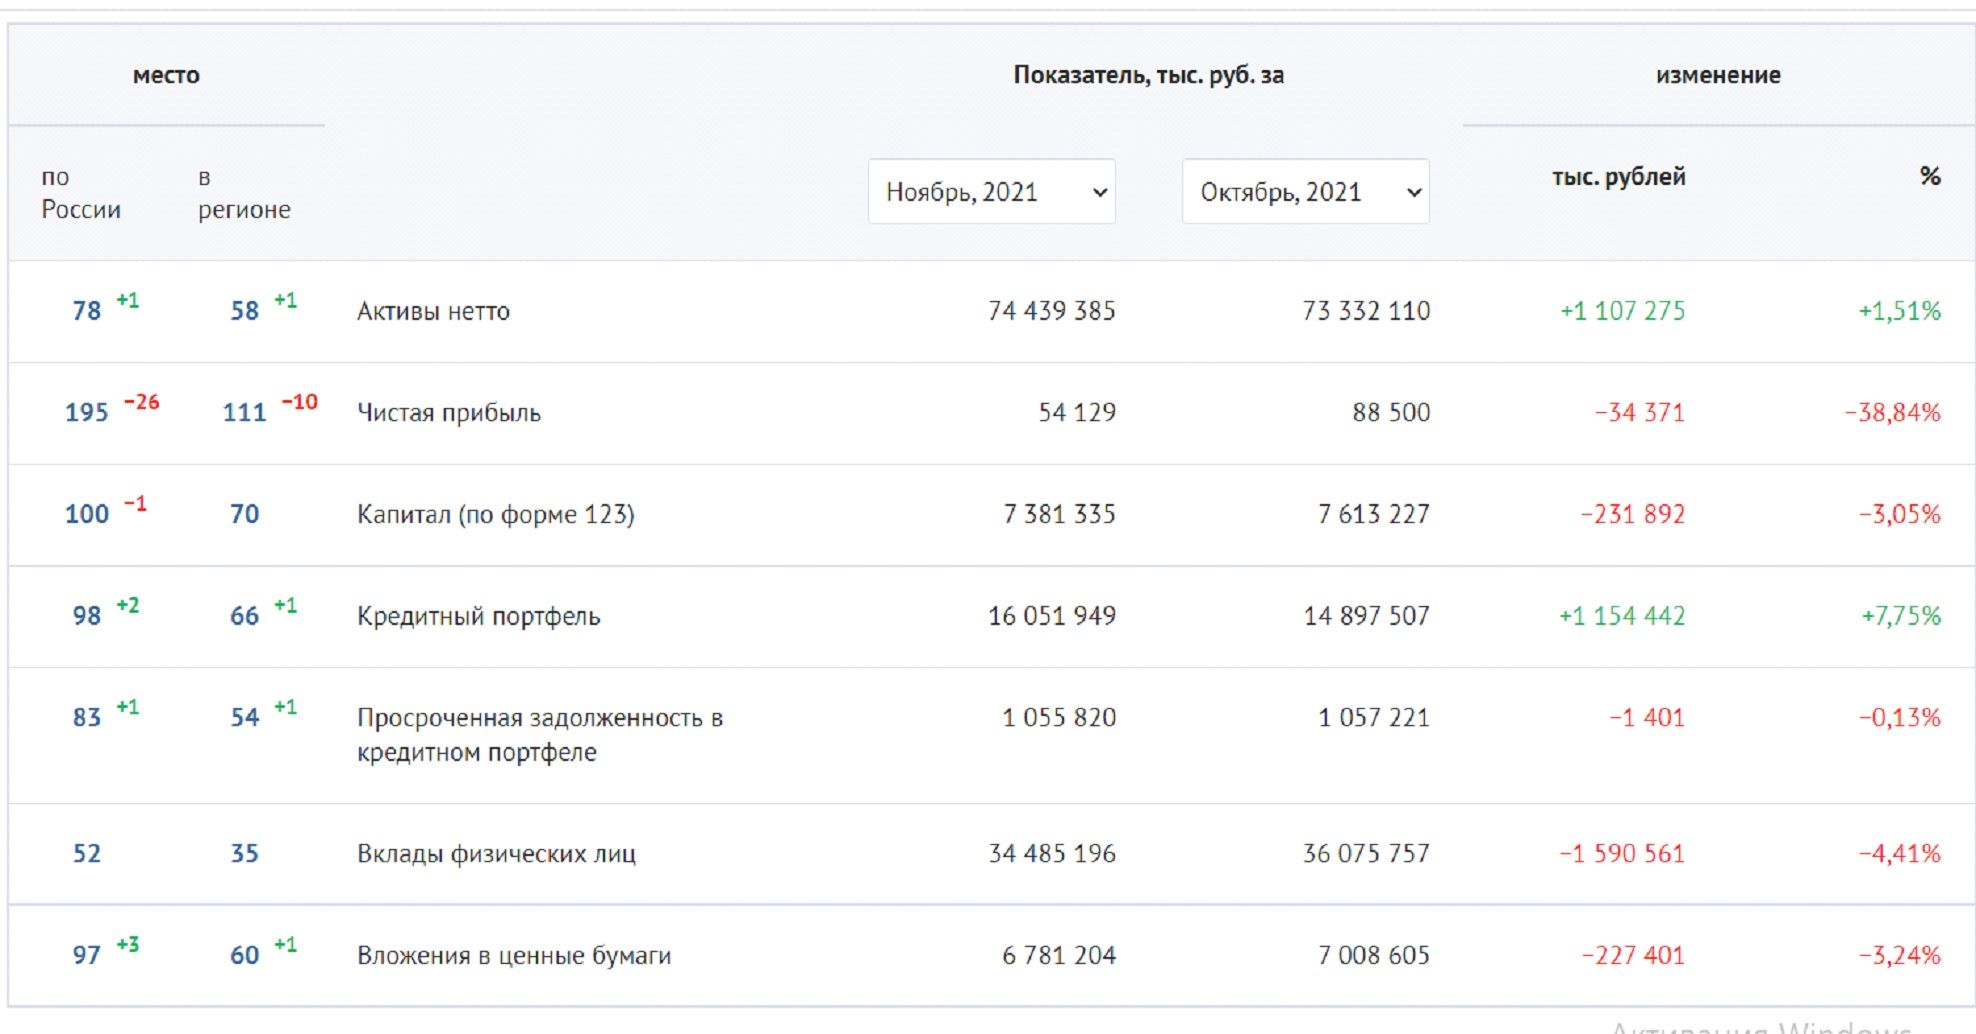Select region rank 54 for Просроченная задолженность

(x=245, y=718)
